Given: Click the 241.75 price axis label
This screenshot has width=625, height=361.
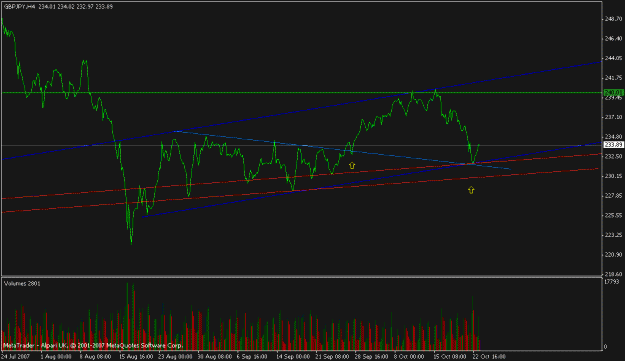Looking at the screenshot, I should point(613,78).
